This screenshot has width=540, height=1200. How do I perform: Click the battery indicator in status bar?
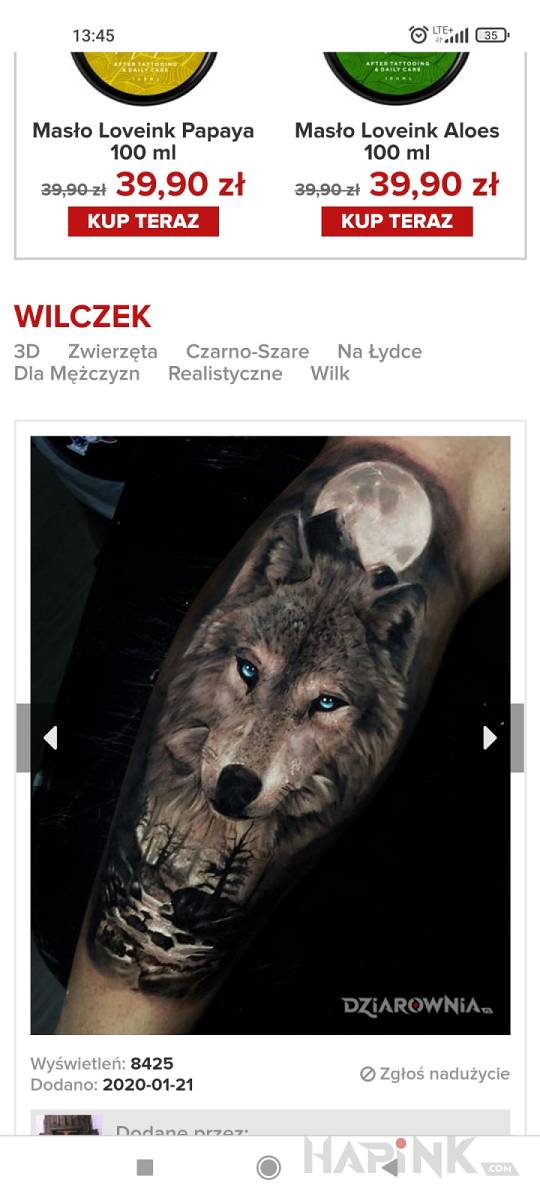click(x=492, y=35)
